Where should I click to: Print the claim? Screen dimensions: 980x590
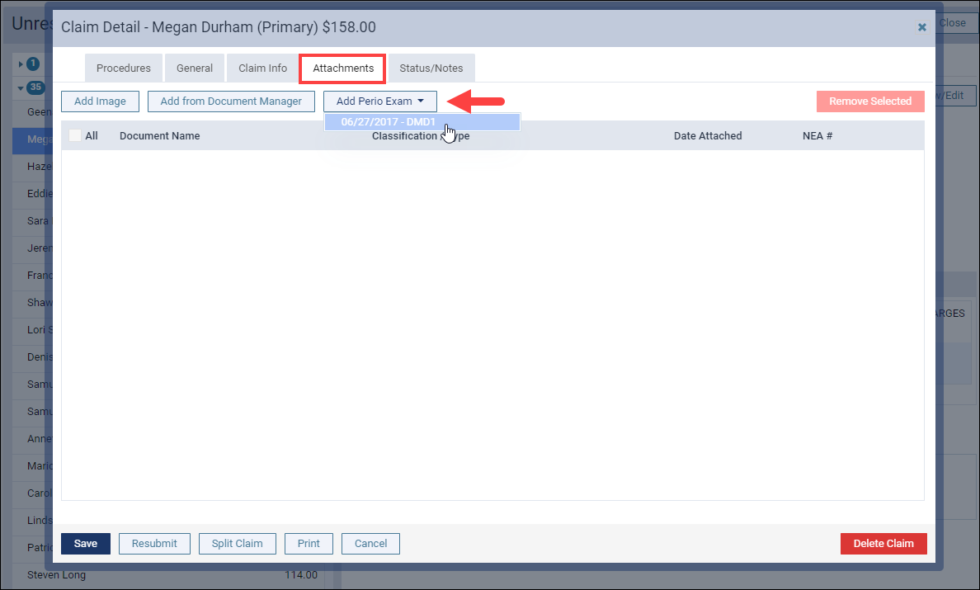point(308,543)
